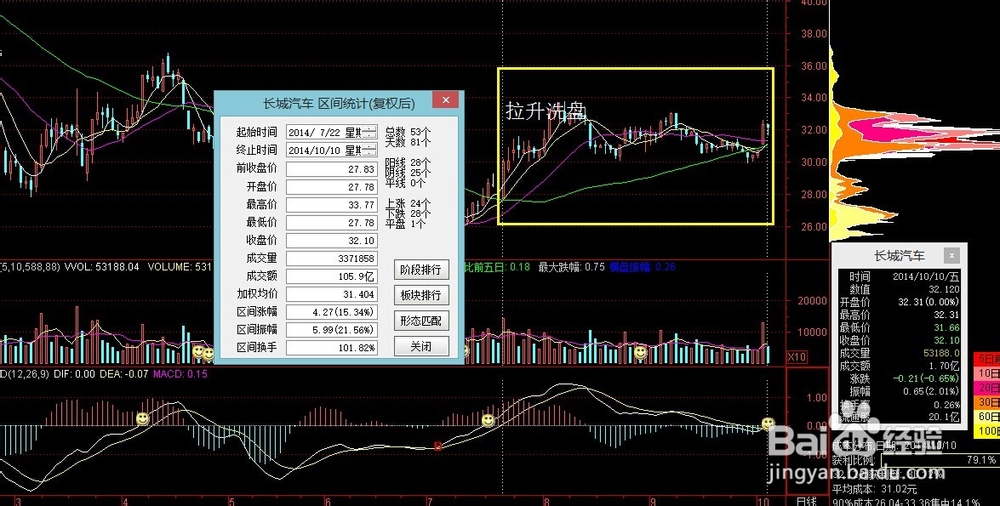Click the 板块排行 button
Image resolution: width=1000 pixels, height=506 pixels.
point(421,295)
